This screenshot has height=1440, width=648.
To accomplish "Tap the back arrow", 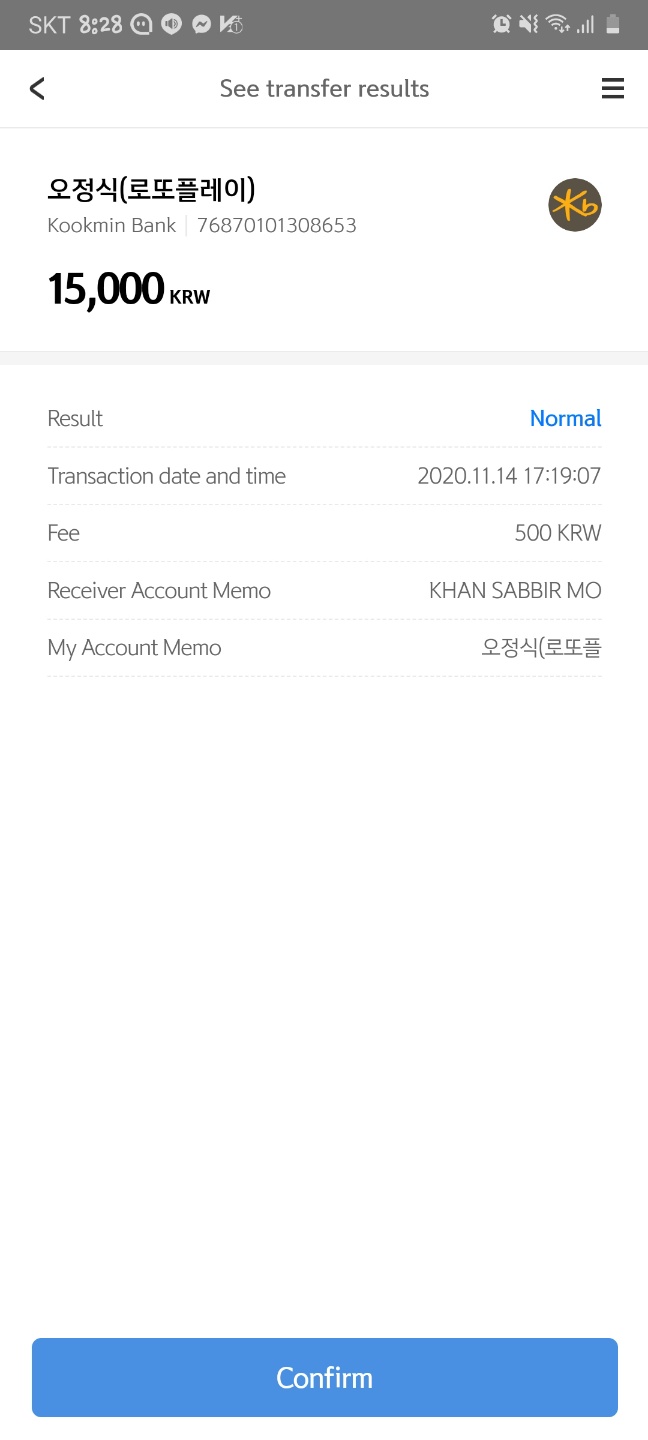I will point(37,89).
